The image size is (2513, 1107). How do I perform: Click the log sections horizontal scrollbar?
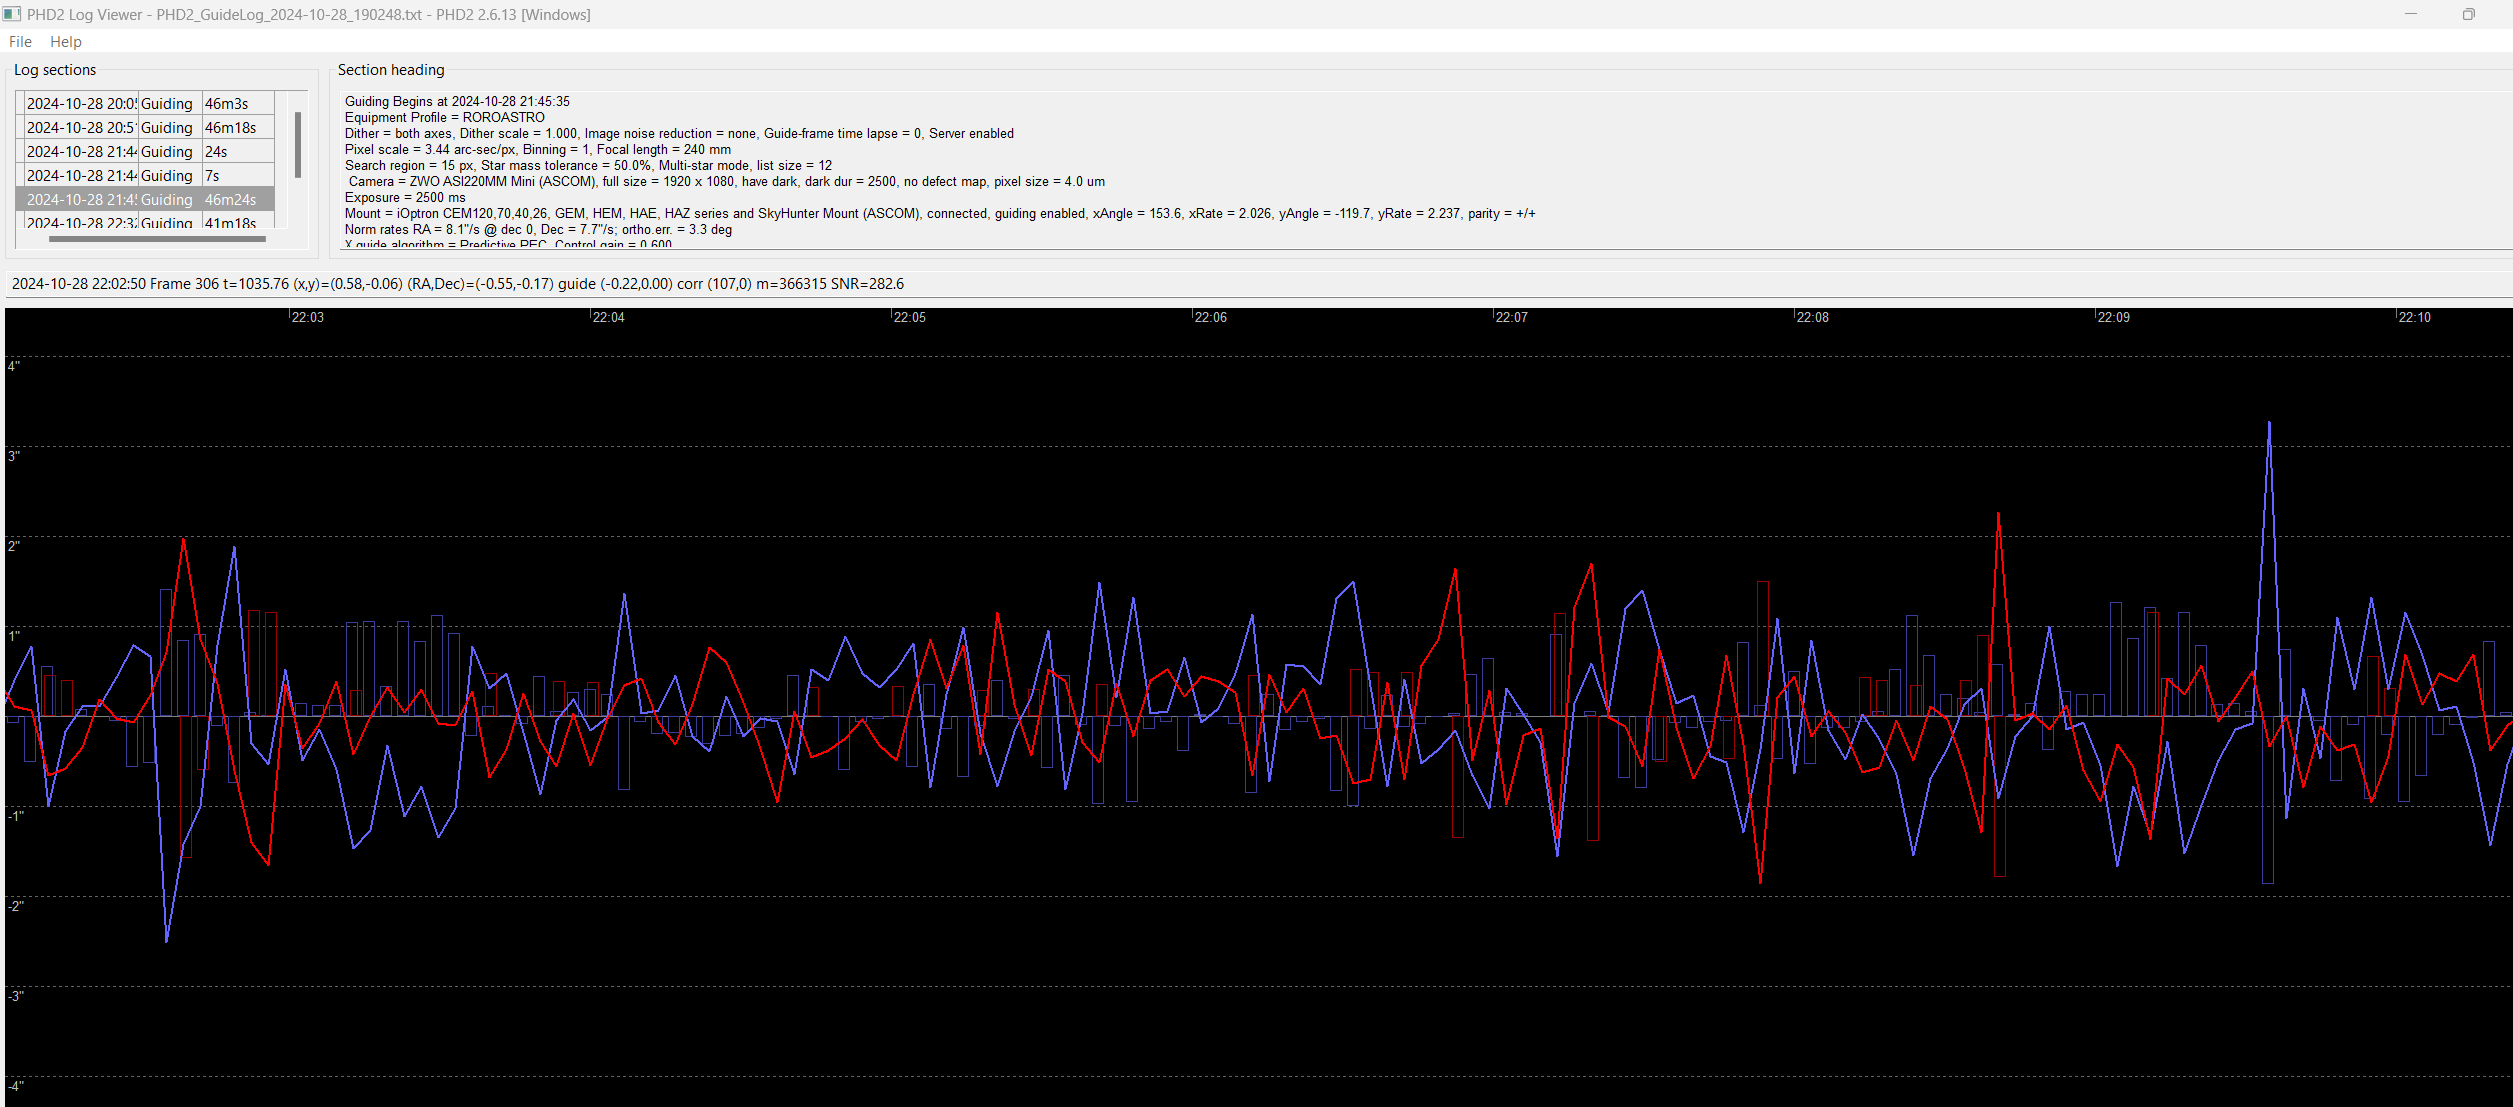point(157,239)
